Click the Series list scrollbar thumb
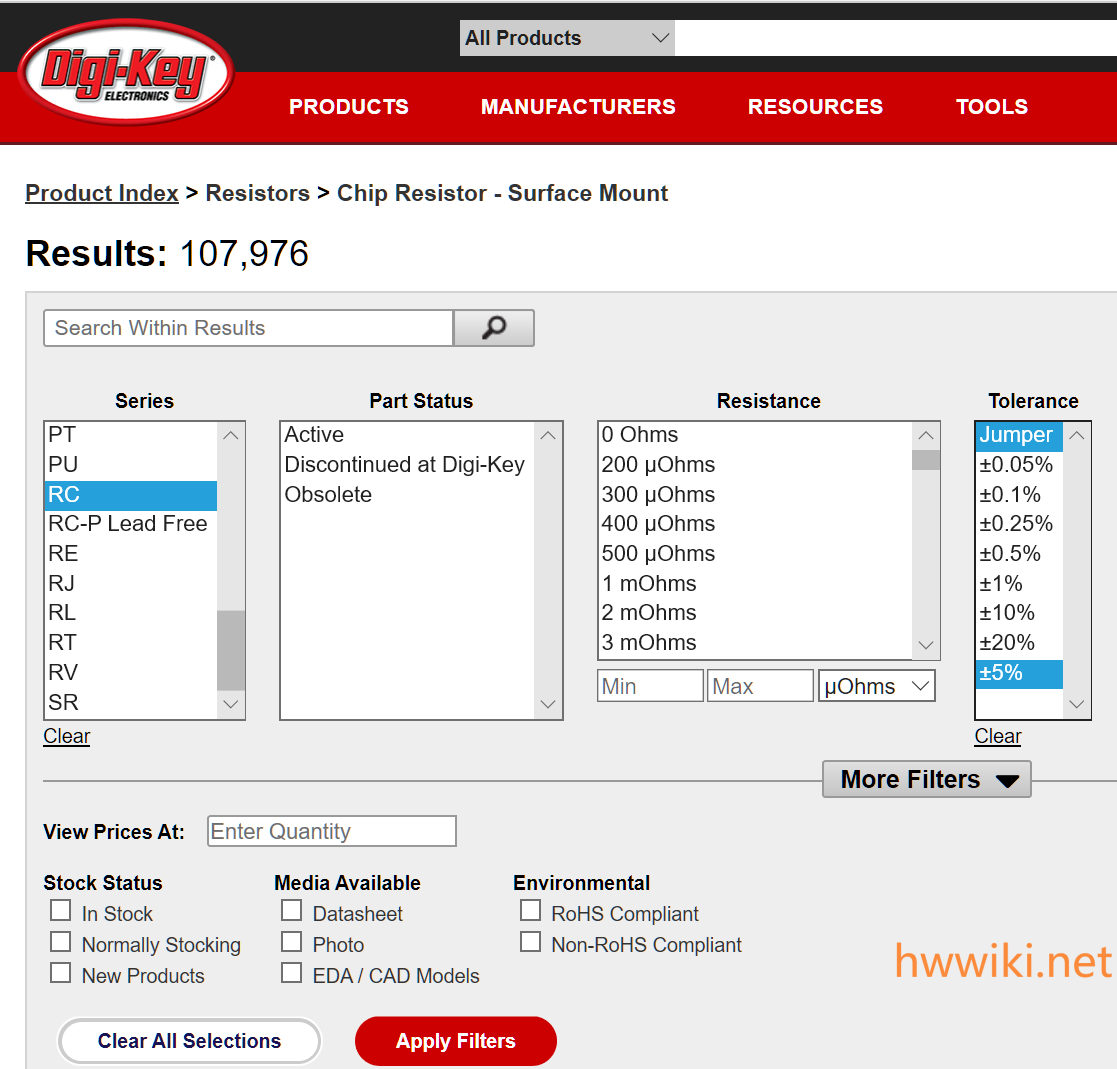1117x1069 pixels. [231, 650]
